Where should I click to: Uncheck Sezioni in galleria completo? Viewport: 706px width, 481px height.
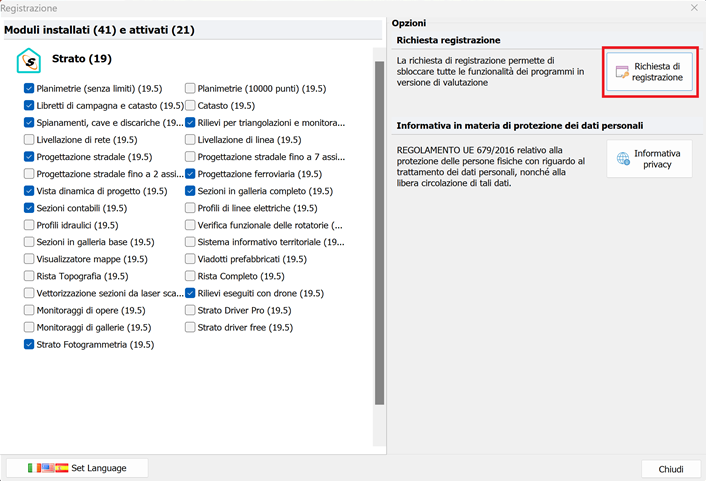[x=190, y=191]
